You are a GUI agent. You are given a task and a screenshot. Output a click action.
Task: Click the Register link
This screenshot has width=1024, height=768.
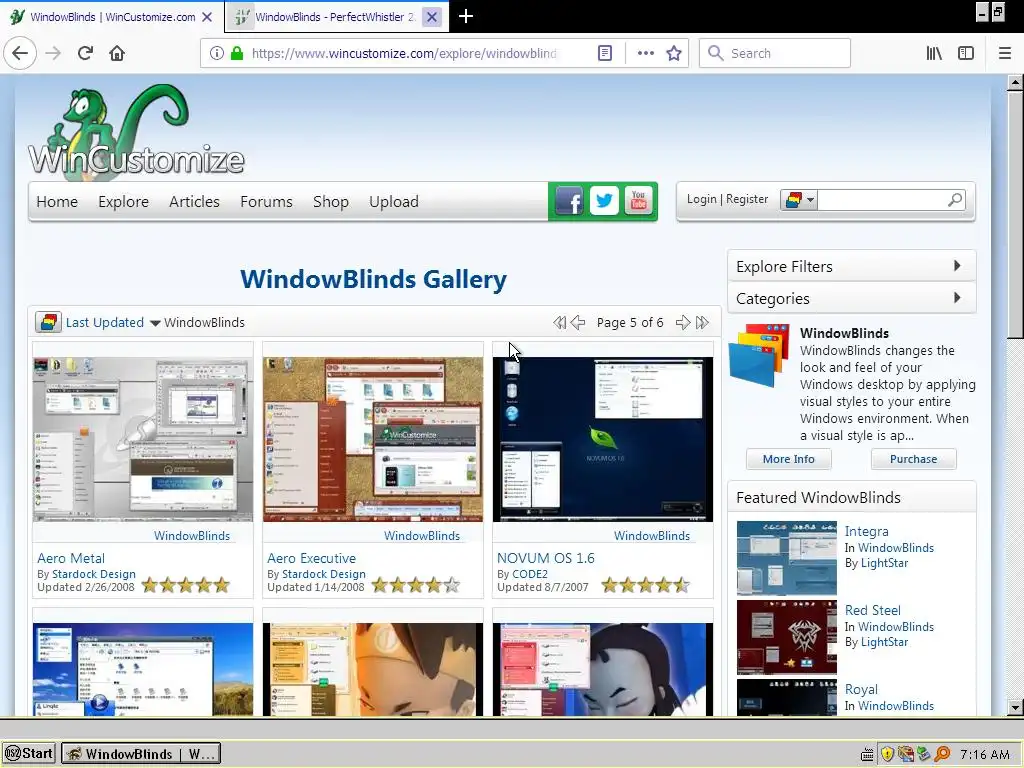[747, 199]
